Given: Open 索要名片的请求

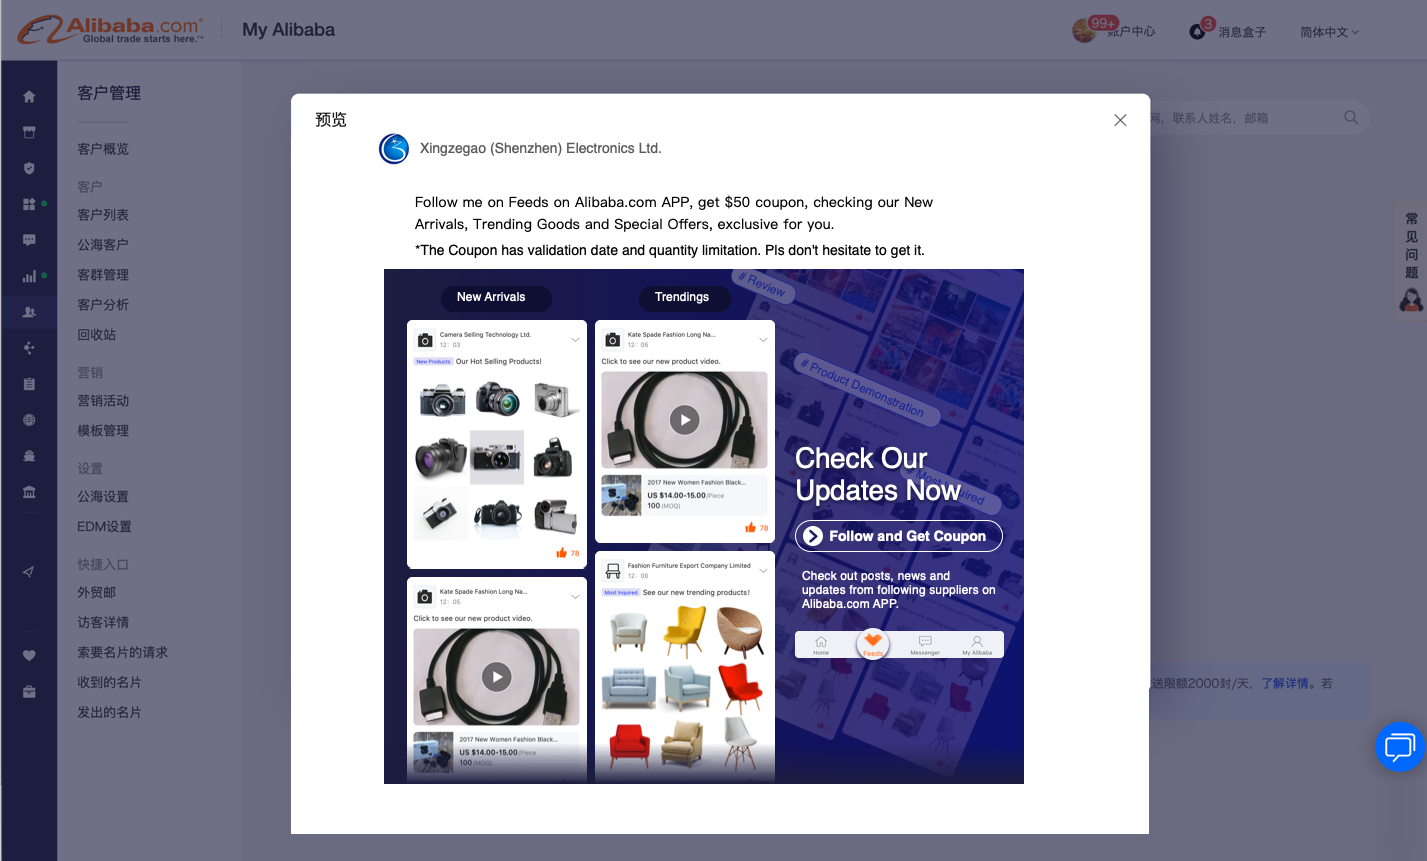Looking at the screenshot, I should pyautogui.click(x=122, y=653).
